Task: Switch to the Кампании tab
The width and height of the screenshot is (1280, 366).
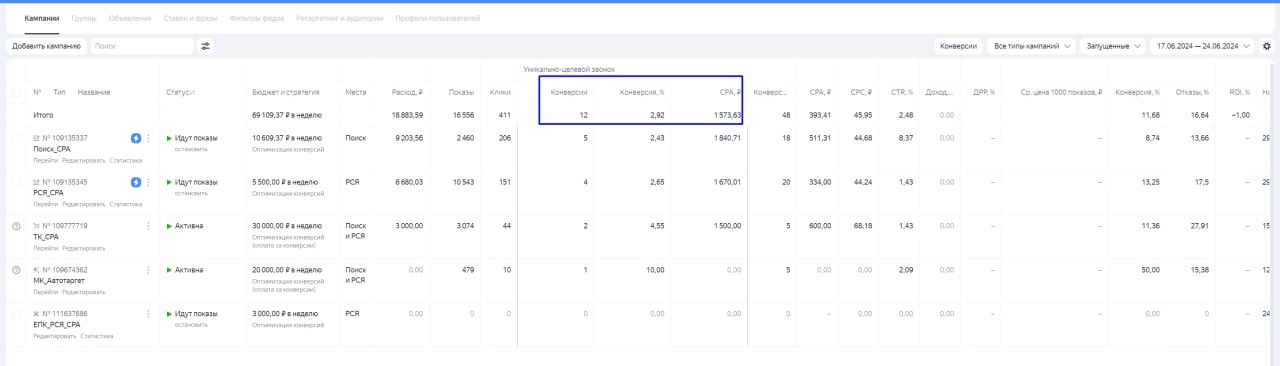Action: [x=42, y=18]
